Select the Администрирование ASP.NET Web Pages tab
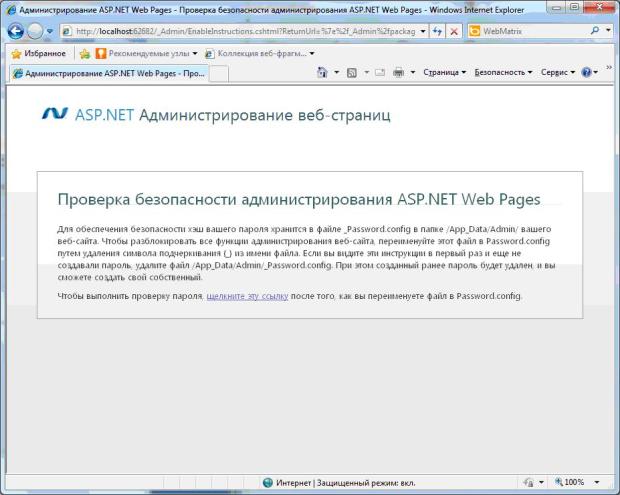Viewport: 620px width, 495px height. tap(109, 74)
